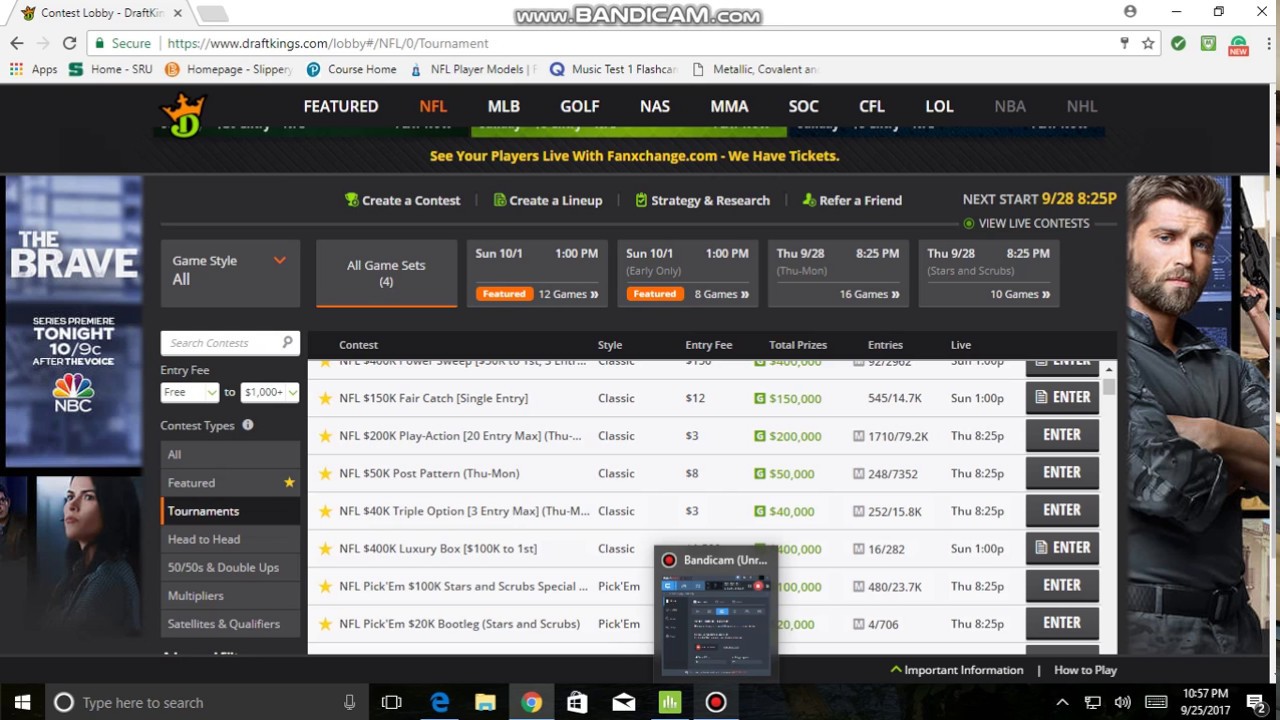Image resolution: width=1280 pixels, height=720 pixels.
Task: Favorite star for NFL $150K Fair Catch
Action: click(325, 398)
